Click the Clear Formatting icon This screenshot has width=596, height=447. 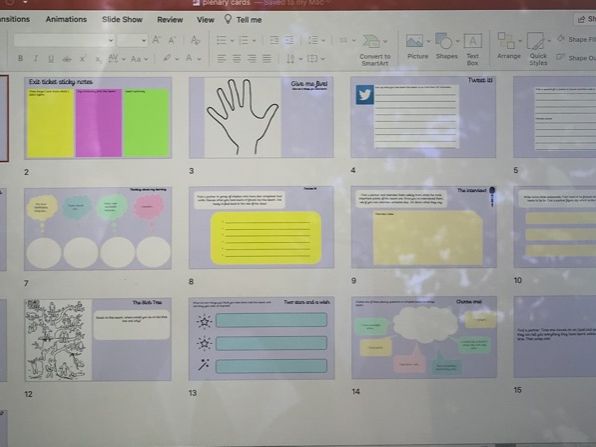coord(195,40)
